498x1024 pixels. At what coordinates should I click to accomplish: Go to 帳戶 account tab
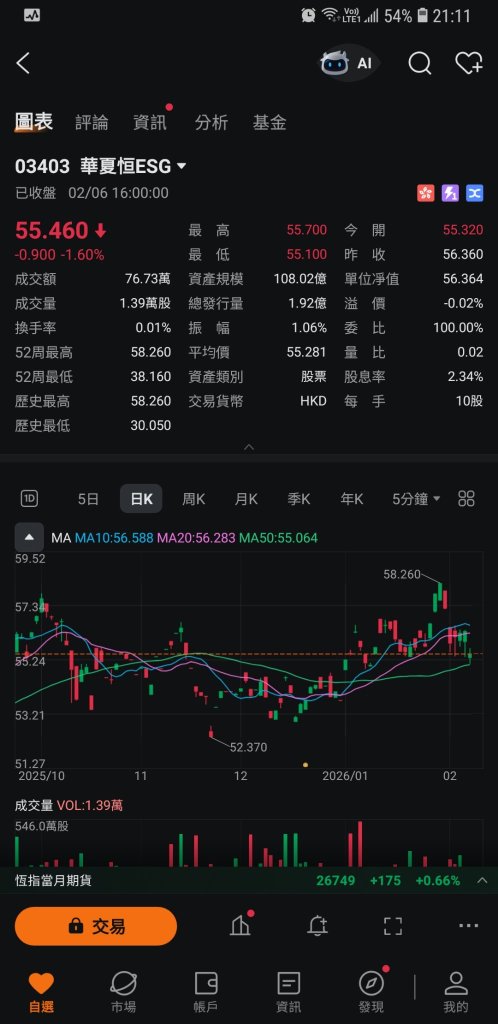coord(206,992)
